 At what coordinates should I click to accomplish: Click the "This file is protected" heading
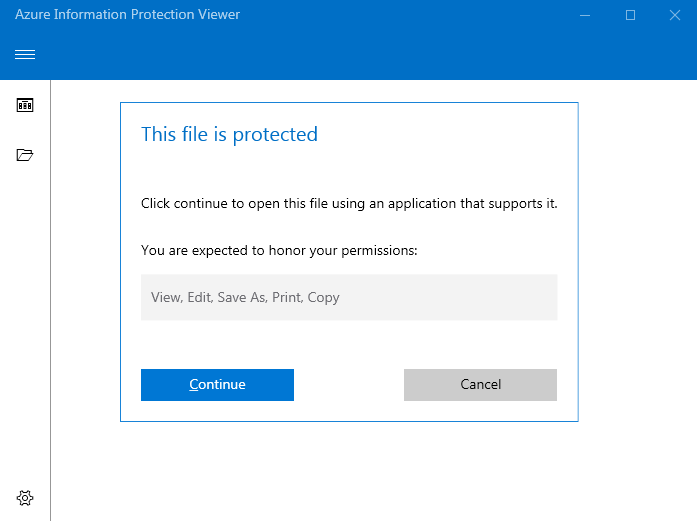[229, 134]
